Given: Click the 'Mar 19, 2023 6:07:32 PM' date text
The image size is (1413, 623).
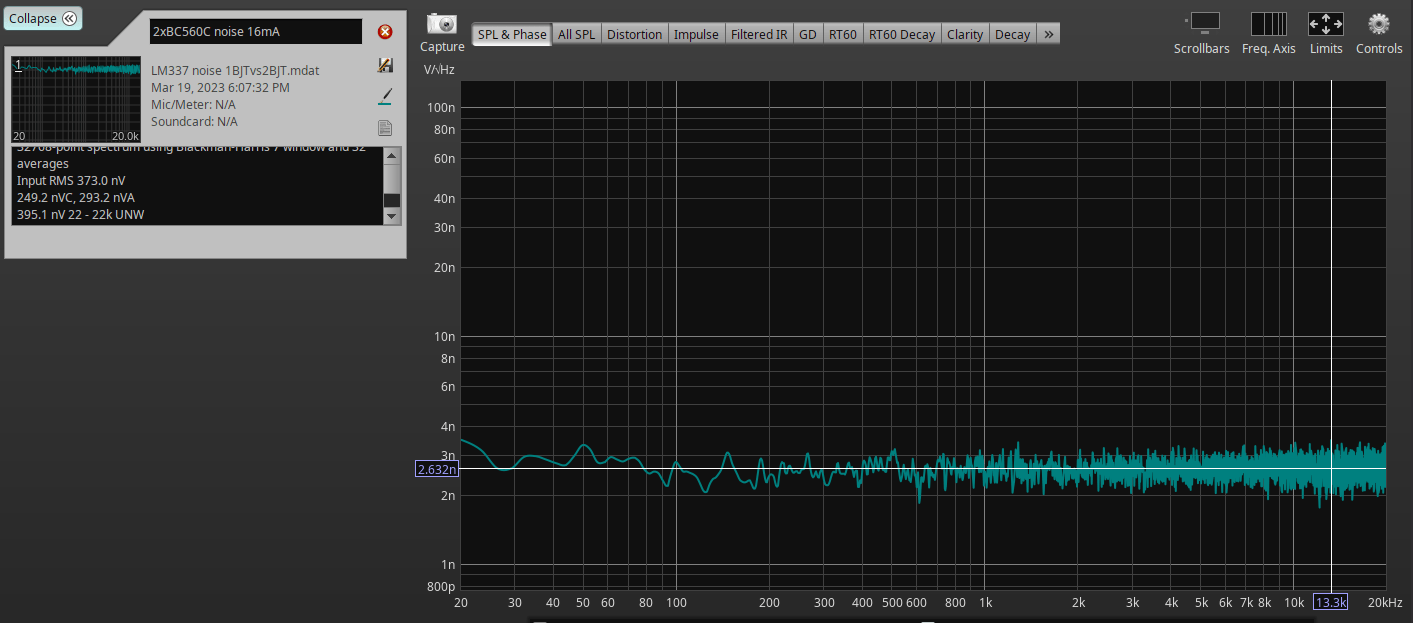Looking at the screenshot, I should tap(220, 87).
